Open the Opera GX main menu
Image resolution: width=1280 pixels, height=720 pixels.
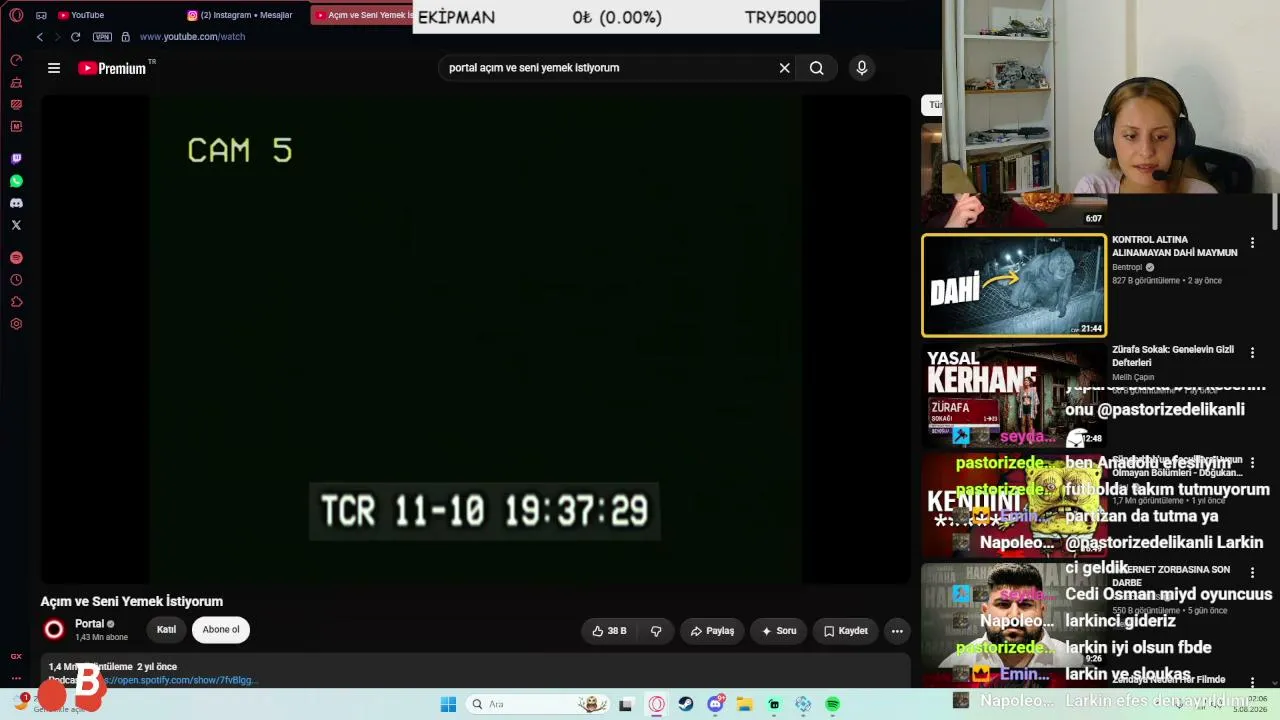coord(16,15)
